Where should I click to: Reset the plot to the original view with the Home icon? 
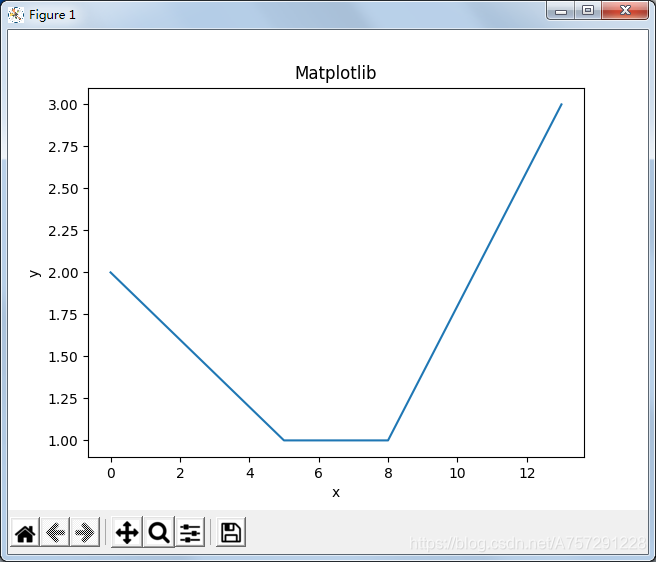(x=25, y=532)
